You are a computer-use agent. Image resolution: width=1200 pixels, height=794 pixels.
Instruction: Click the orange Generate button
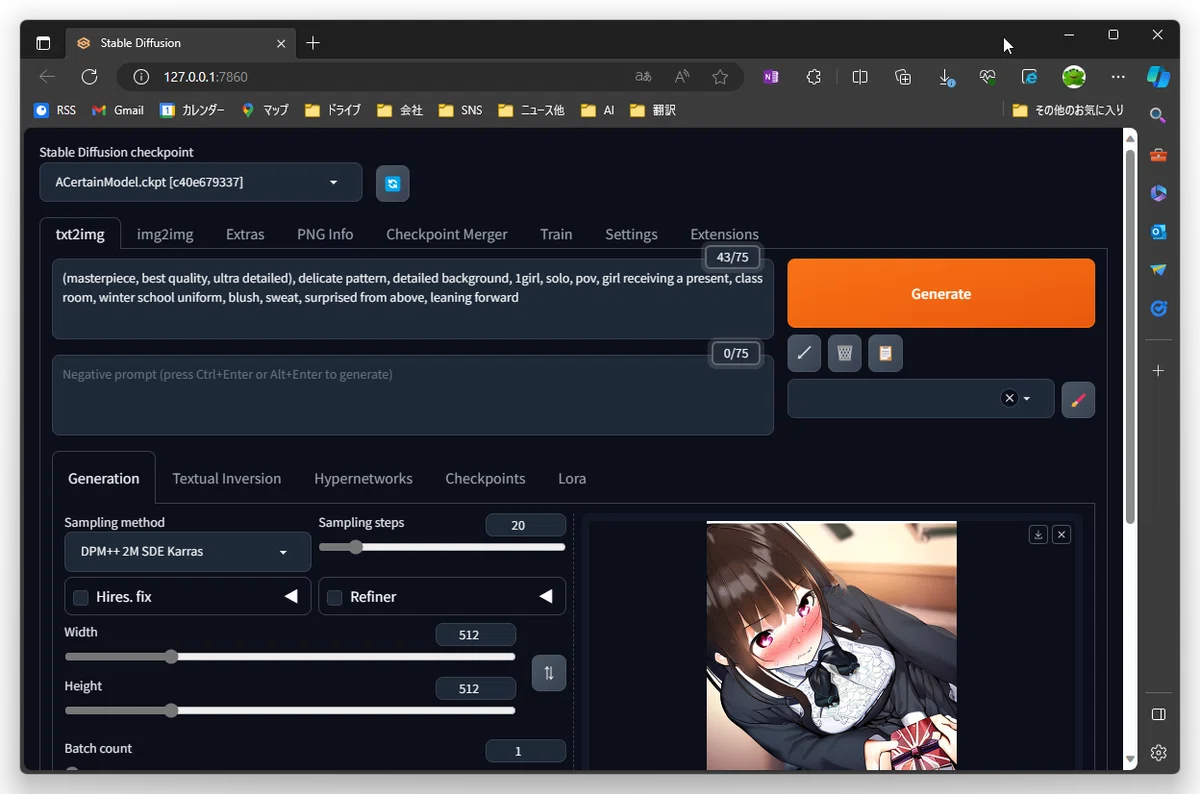coord(941,293)
